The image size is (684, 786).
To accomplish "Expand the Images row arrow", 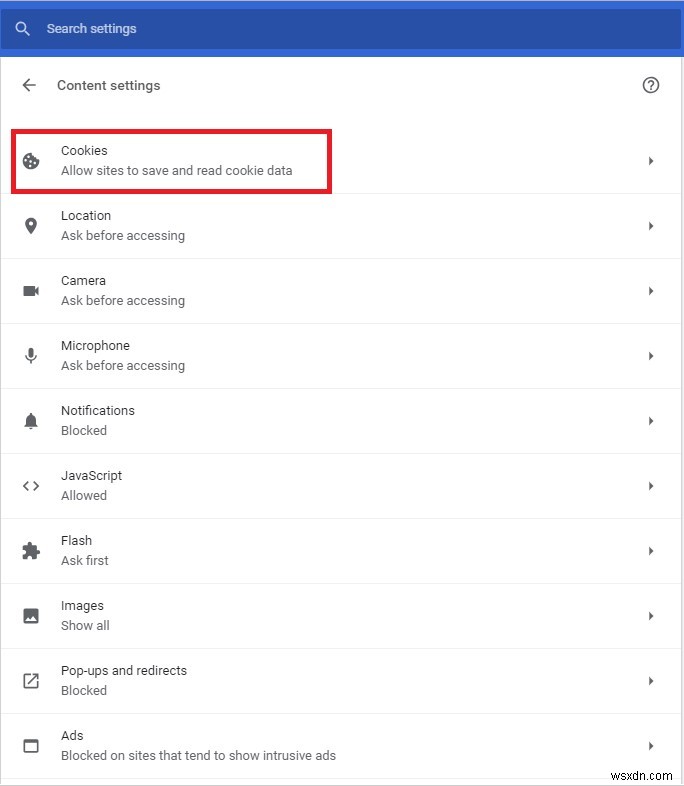I will [650, 616].
